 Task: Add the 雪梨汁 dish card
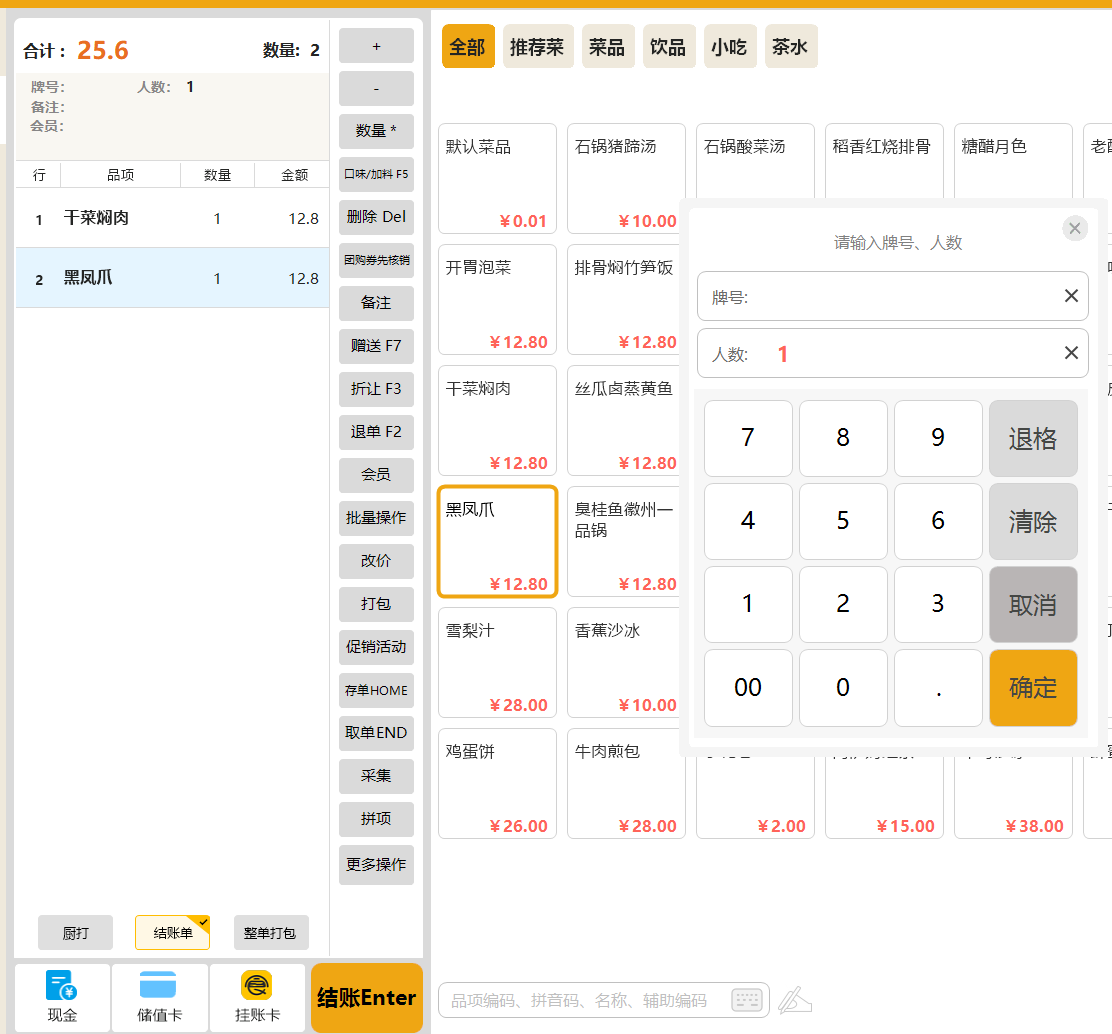click(x=497, y=663)
